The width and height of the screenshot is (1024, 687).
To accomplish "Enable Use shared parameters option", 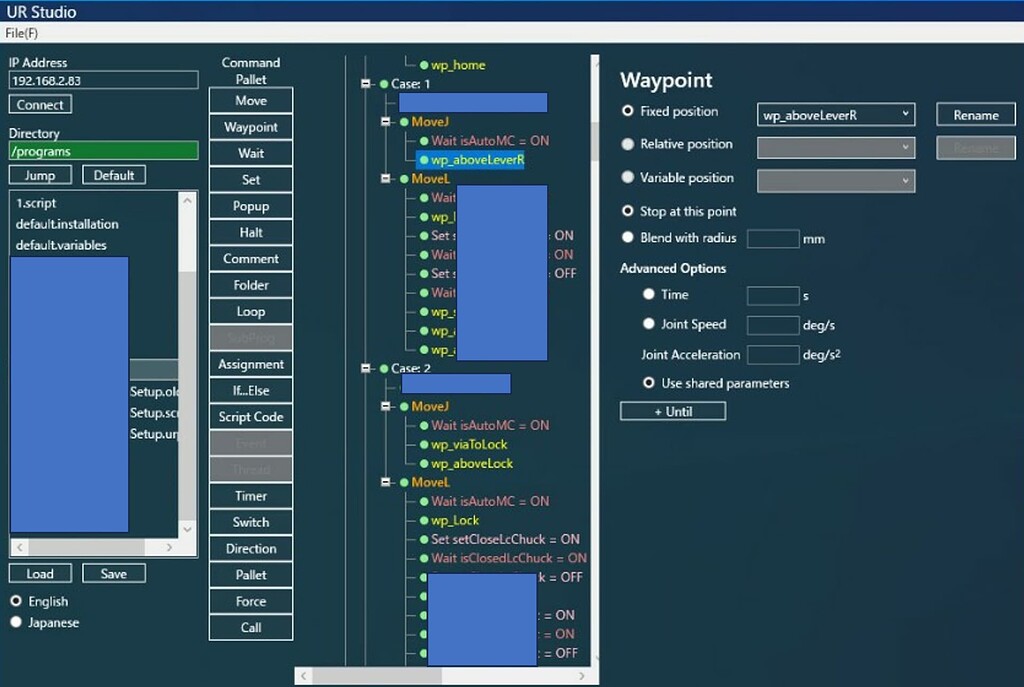I will [x=648, y=383].
